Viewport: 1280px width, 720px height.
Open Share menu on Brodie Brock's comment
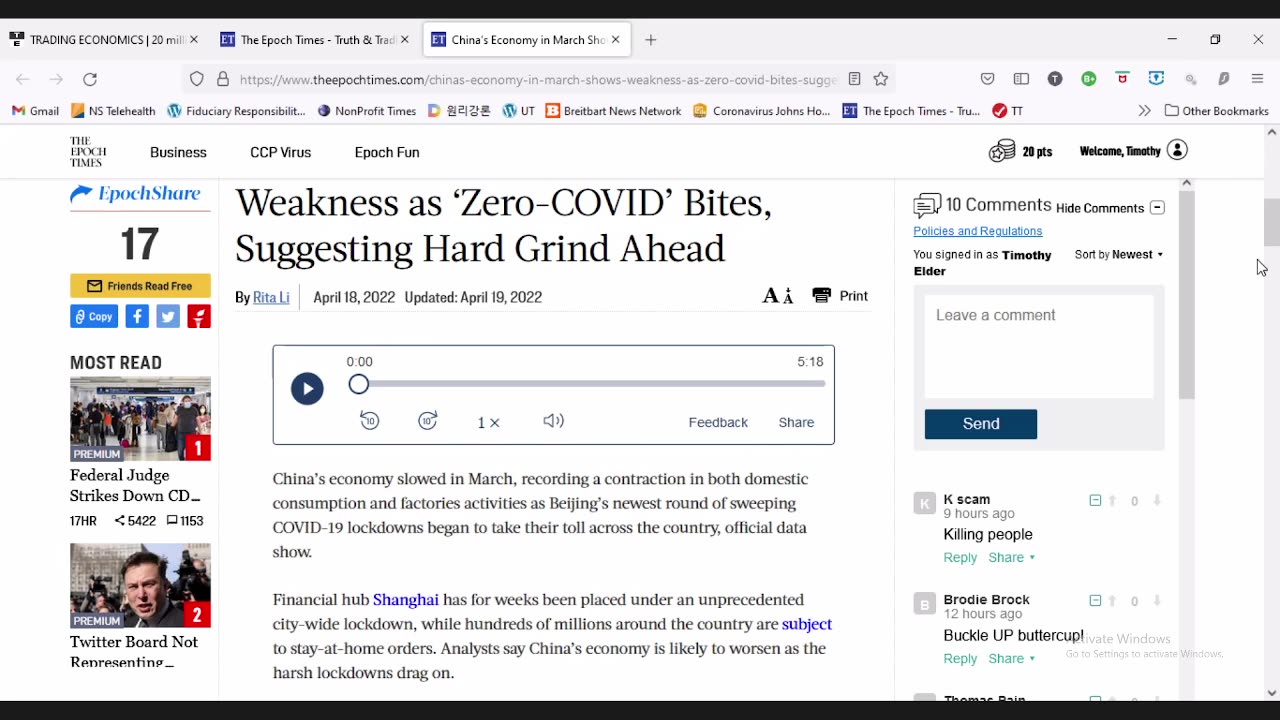1012,658
